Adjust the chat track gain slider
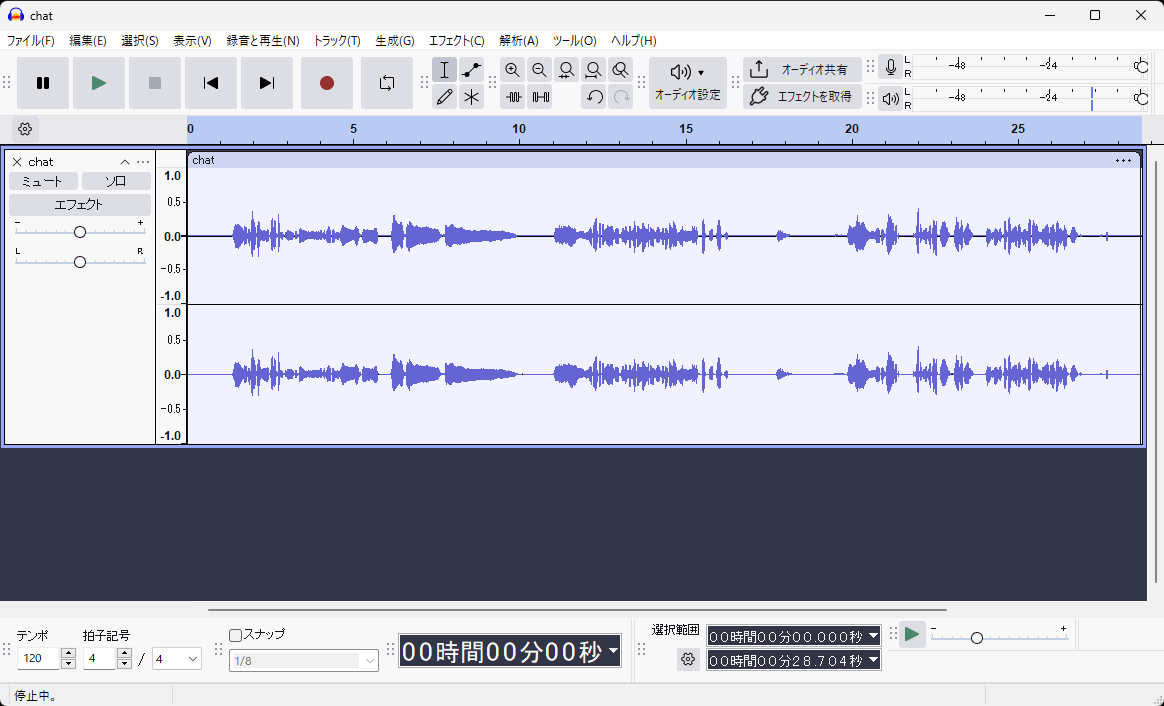Viewport: 1164px width, 706px height. pos(79,232)
